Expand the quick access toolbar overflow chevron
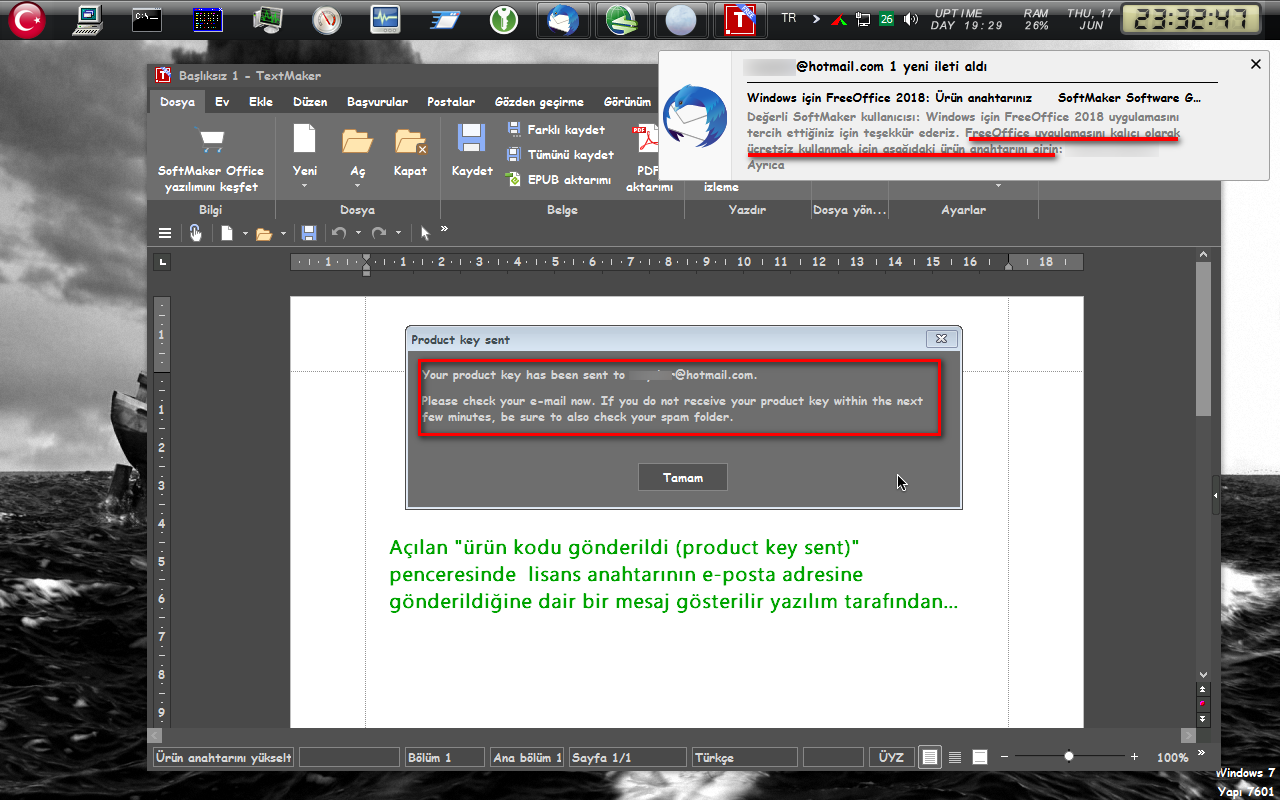 [444, 230]
